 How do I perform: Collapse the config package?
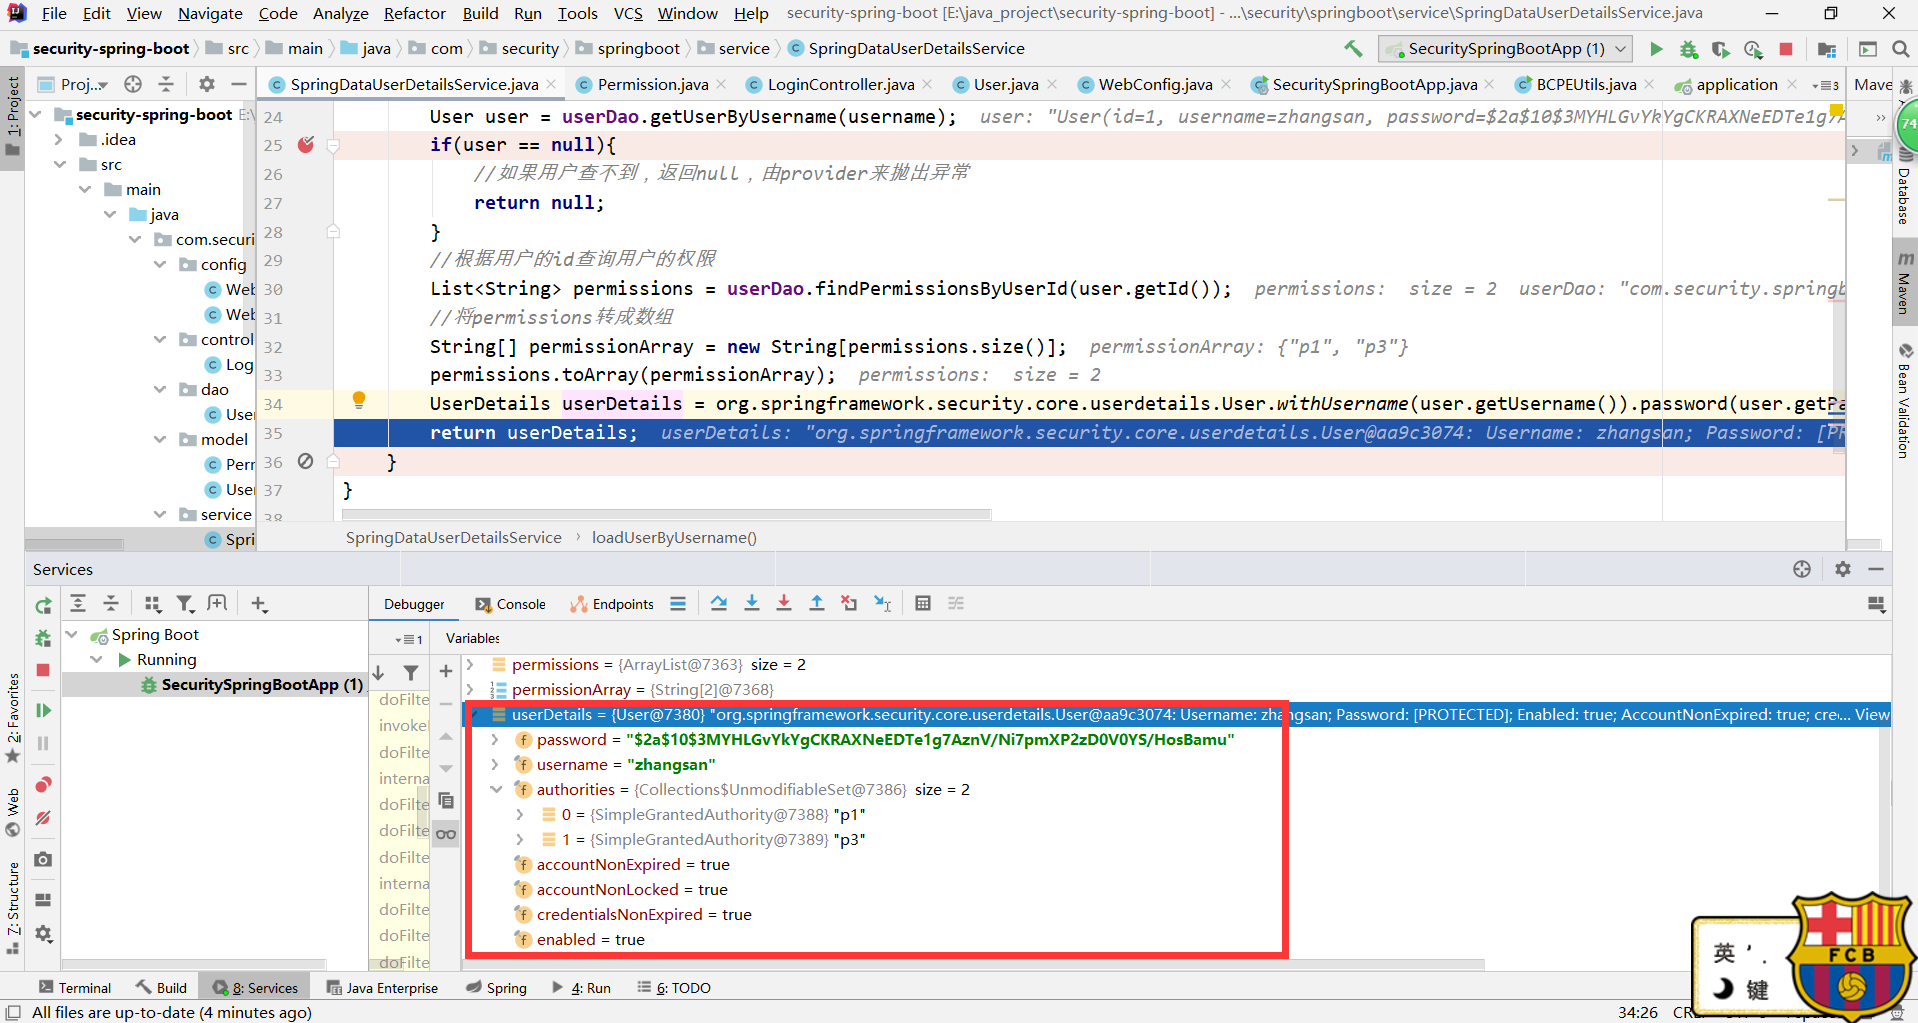pos(160,264)
